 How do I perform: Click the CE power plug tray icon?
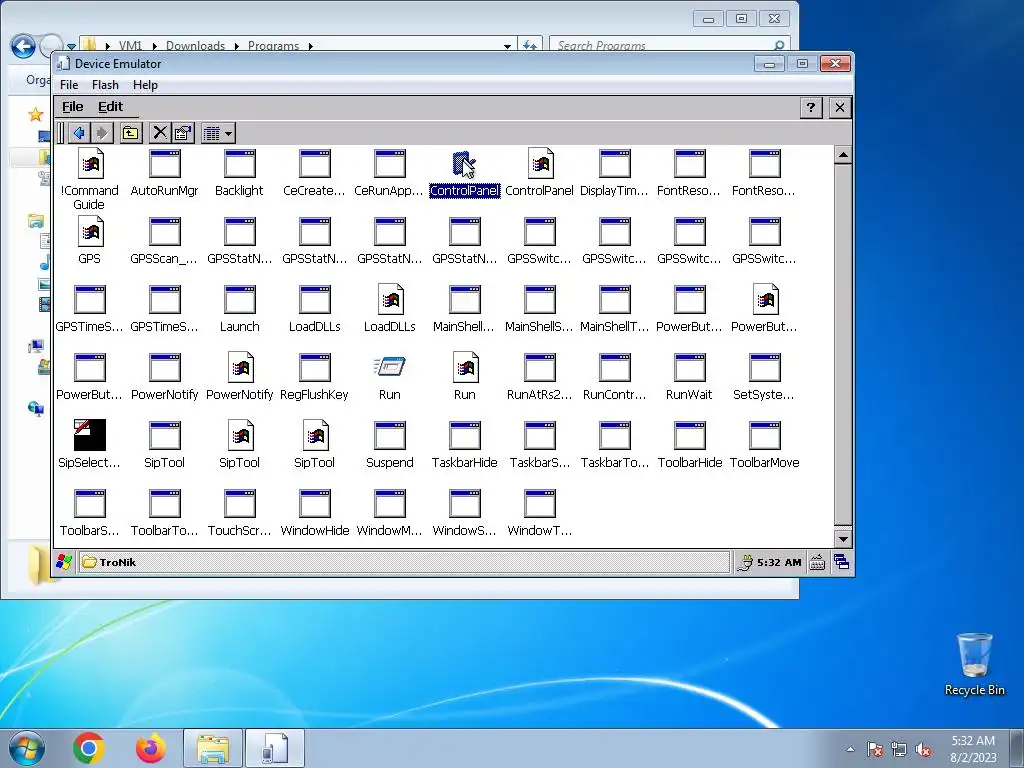[745, 562]
